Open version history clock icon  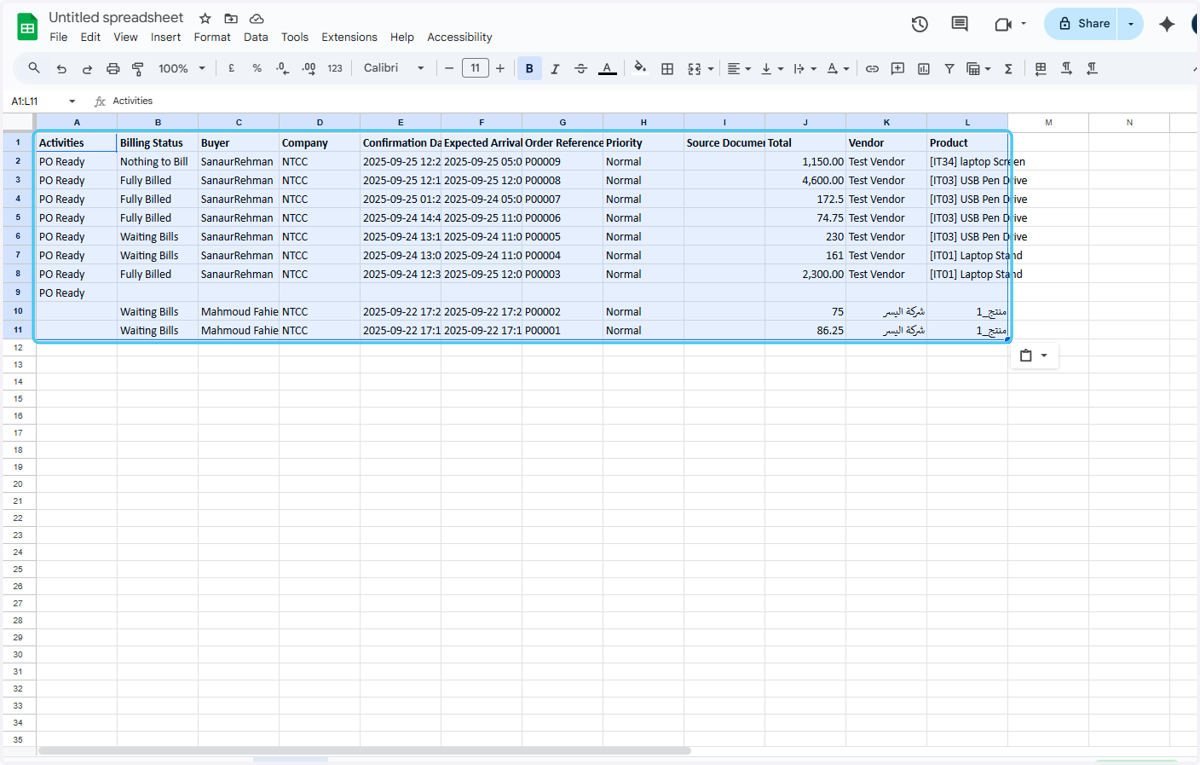(920, 24)
